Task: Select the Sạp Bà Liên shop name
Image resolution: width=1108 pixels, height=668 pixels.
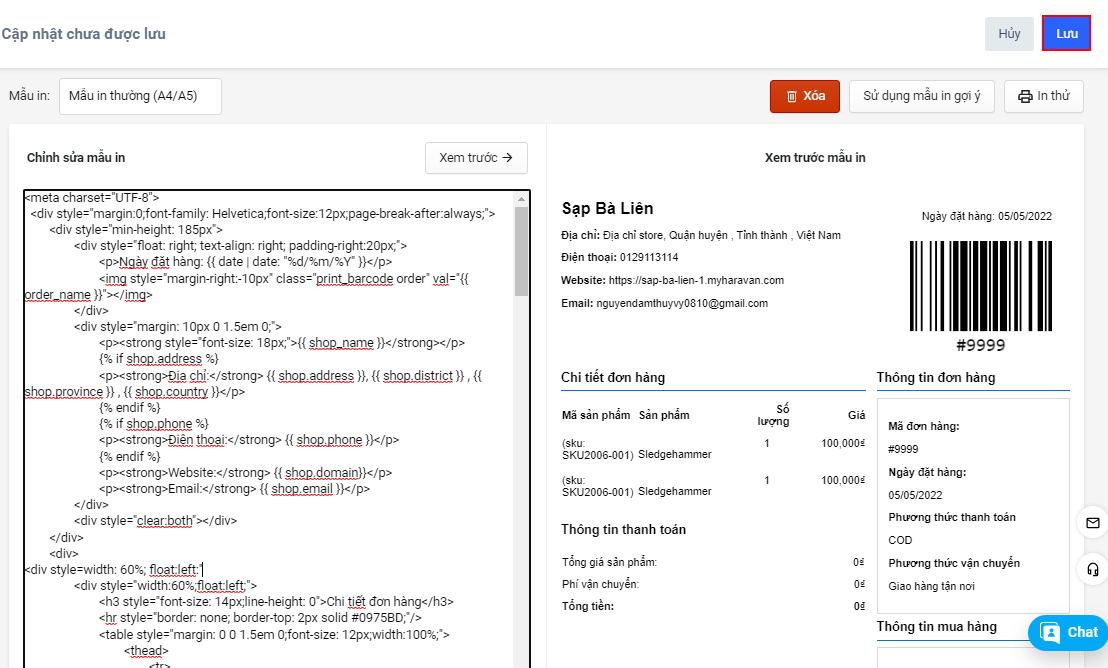Action: click(608, 208)
